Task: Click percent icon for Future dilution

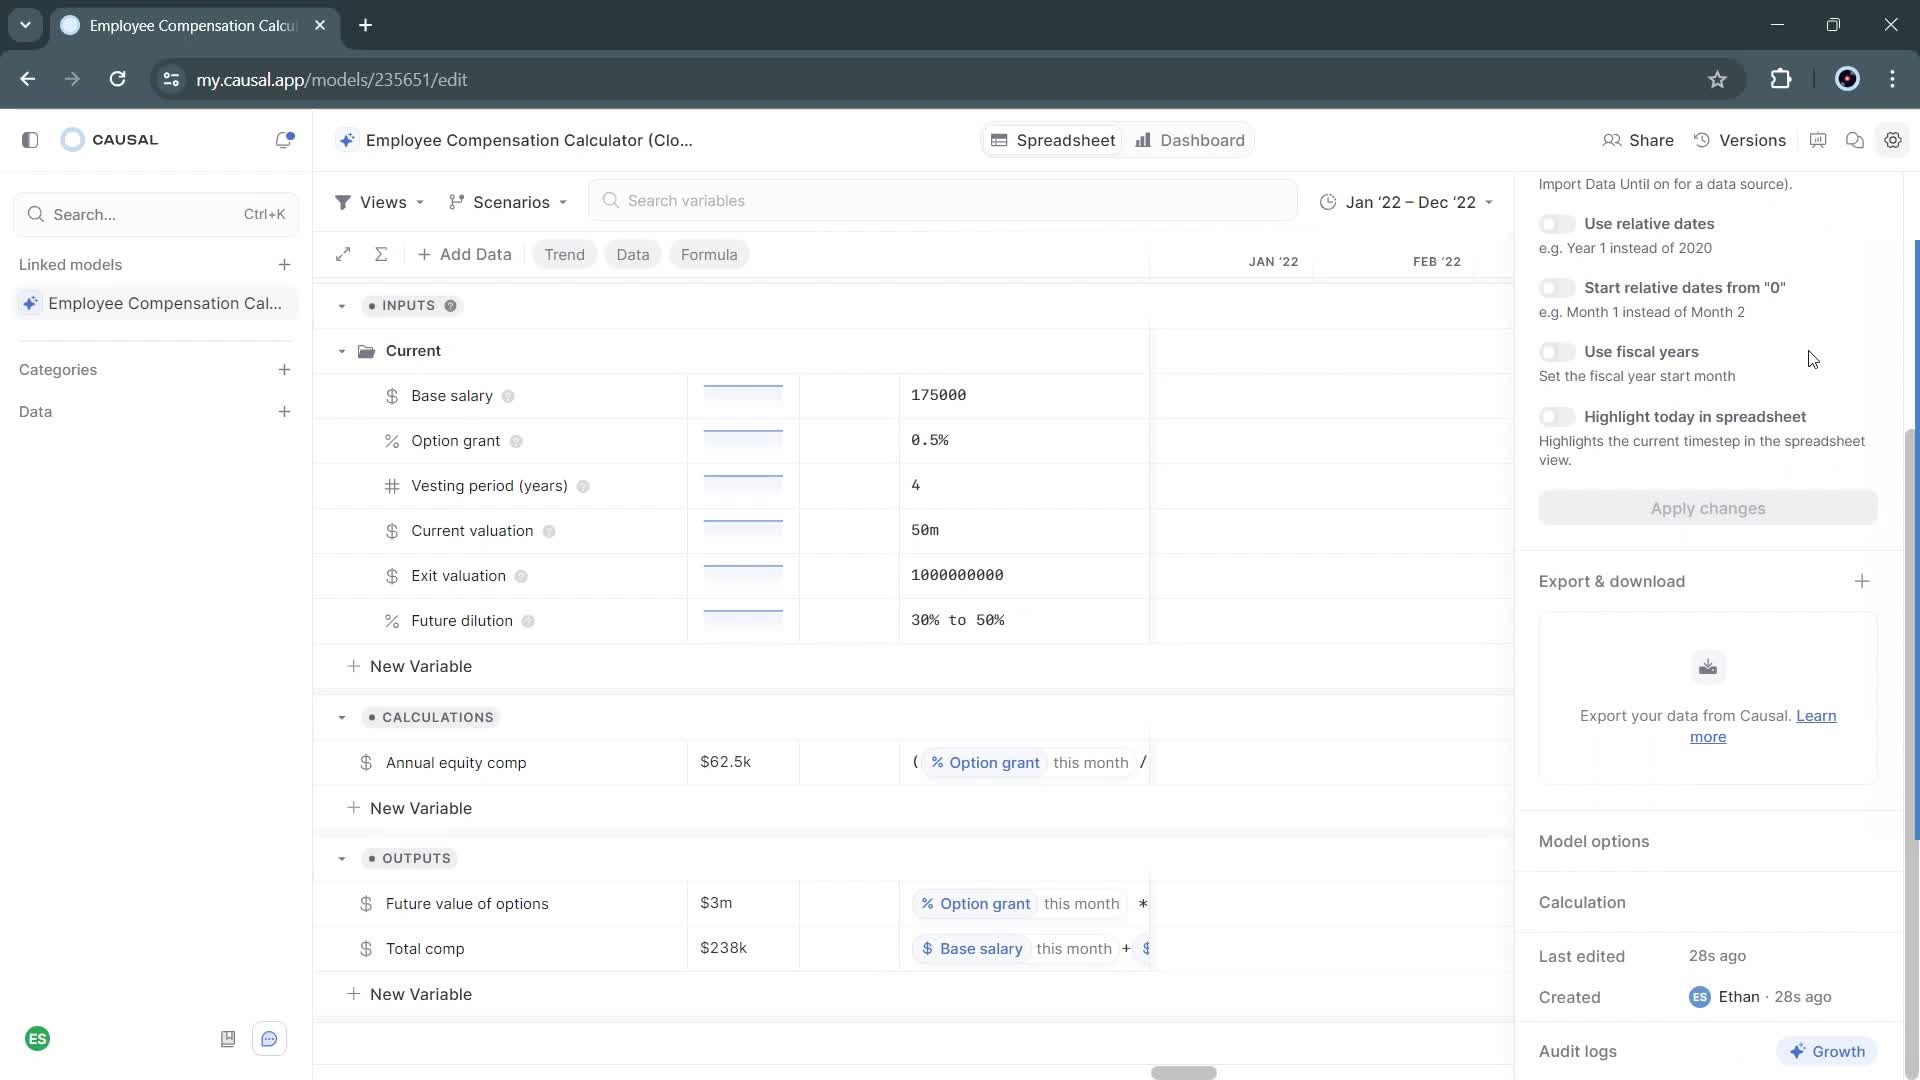Action: coord(392,621)
